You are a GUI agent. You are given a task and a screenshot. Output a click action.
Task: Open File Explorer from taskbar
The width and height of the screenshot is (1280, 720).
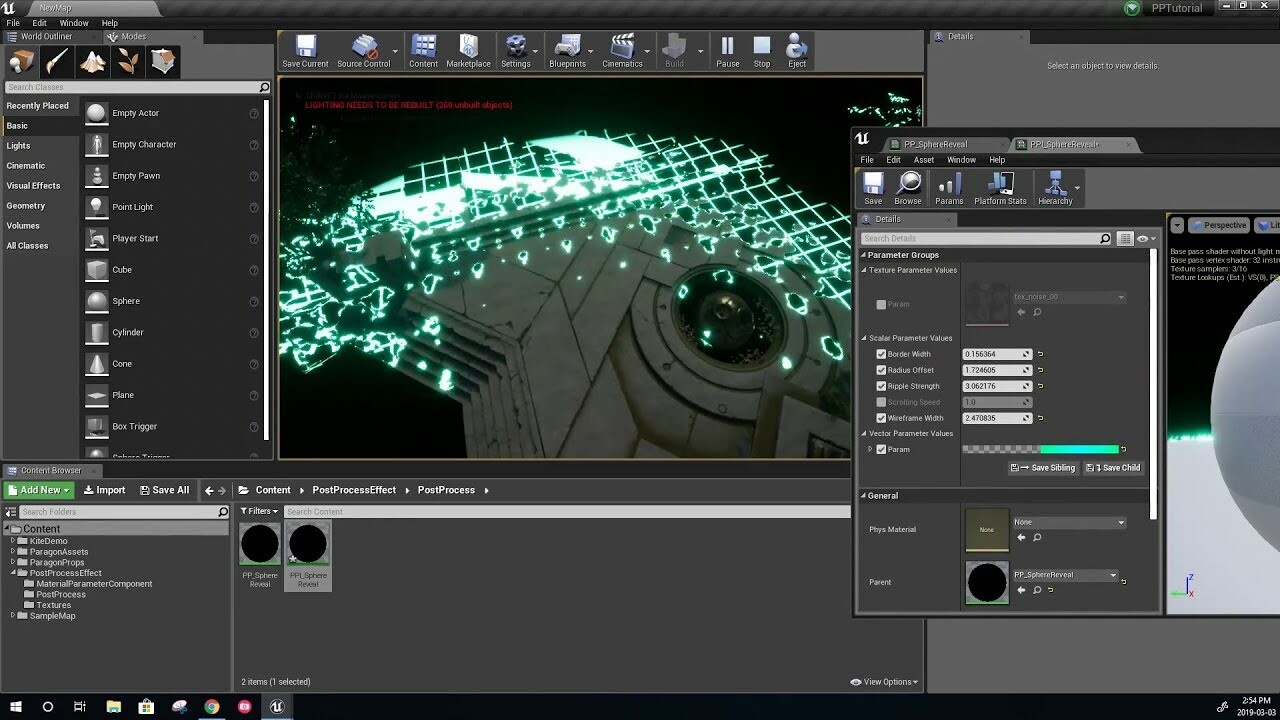[x=113, y=706]
